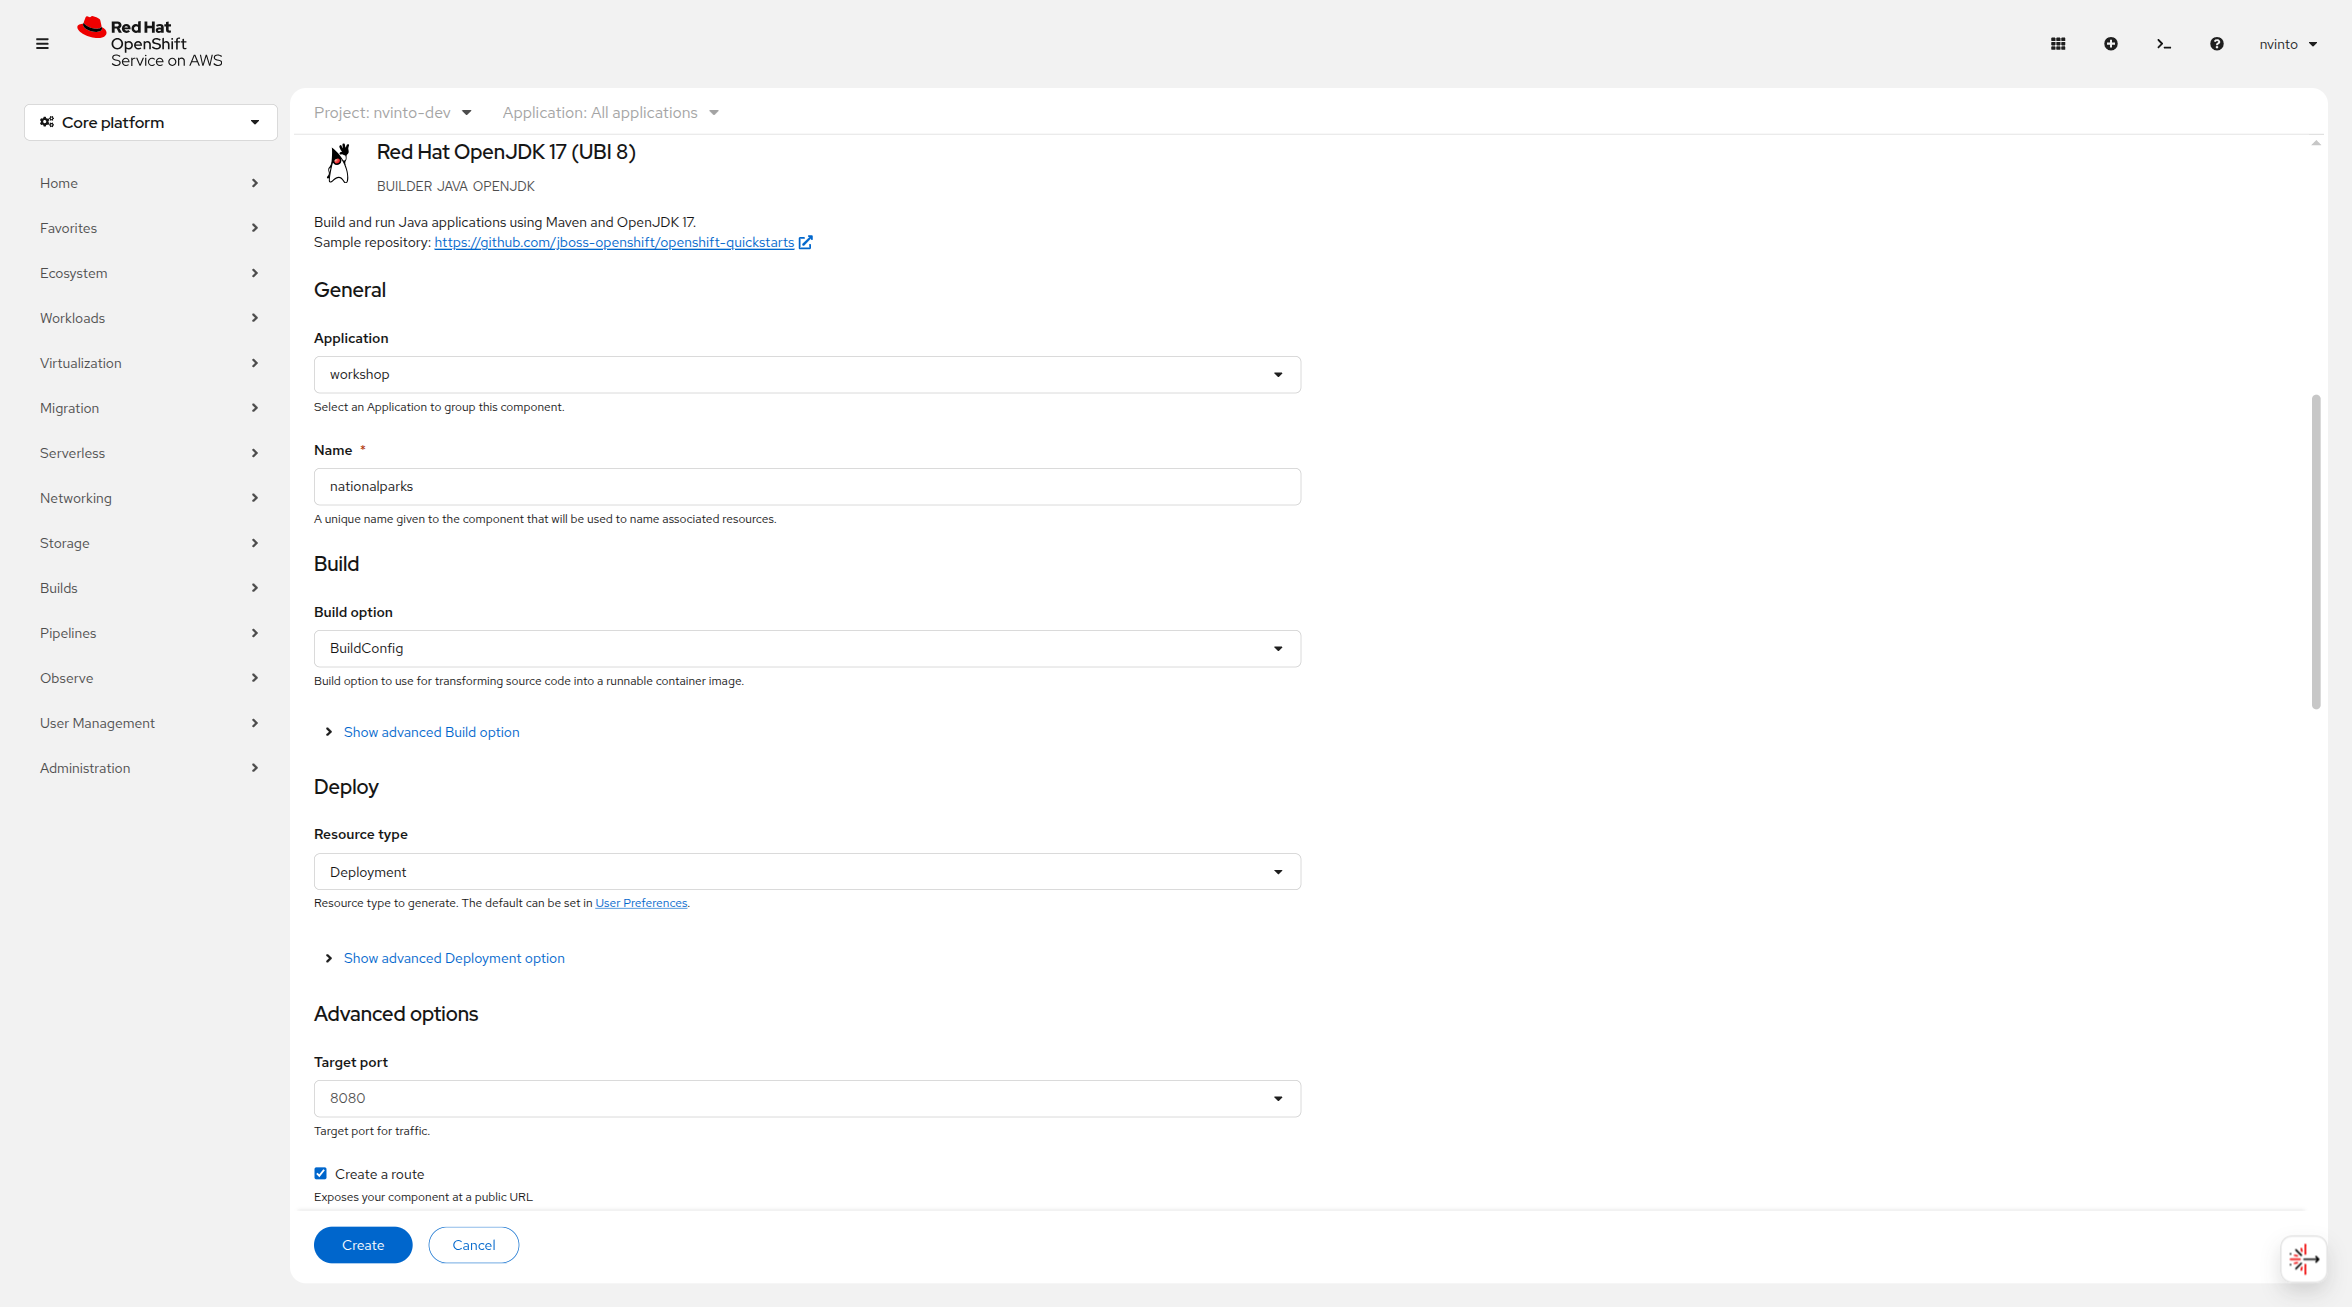Expand the Pipelines navigation section
Image resolution: width=2352 pixels, height=1307 pixels.
150,633
